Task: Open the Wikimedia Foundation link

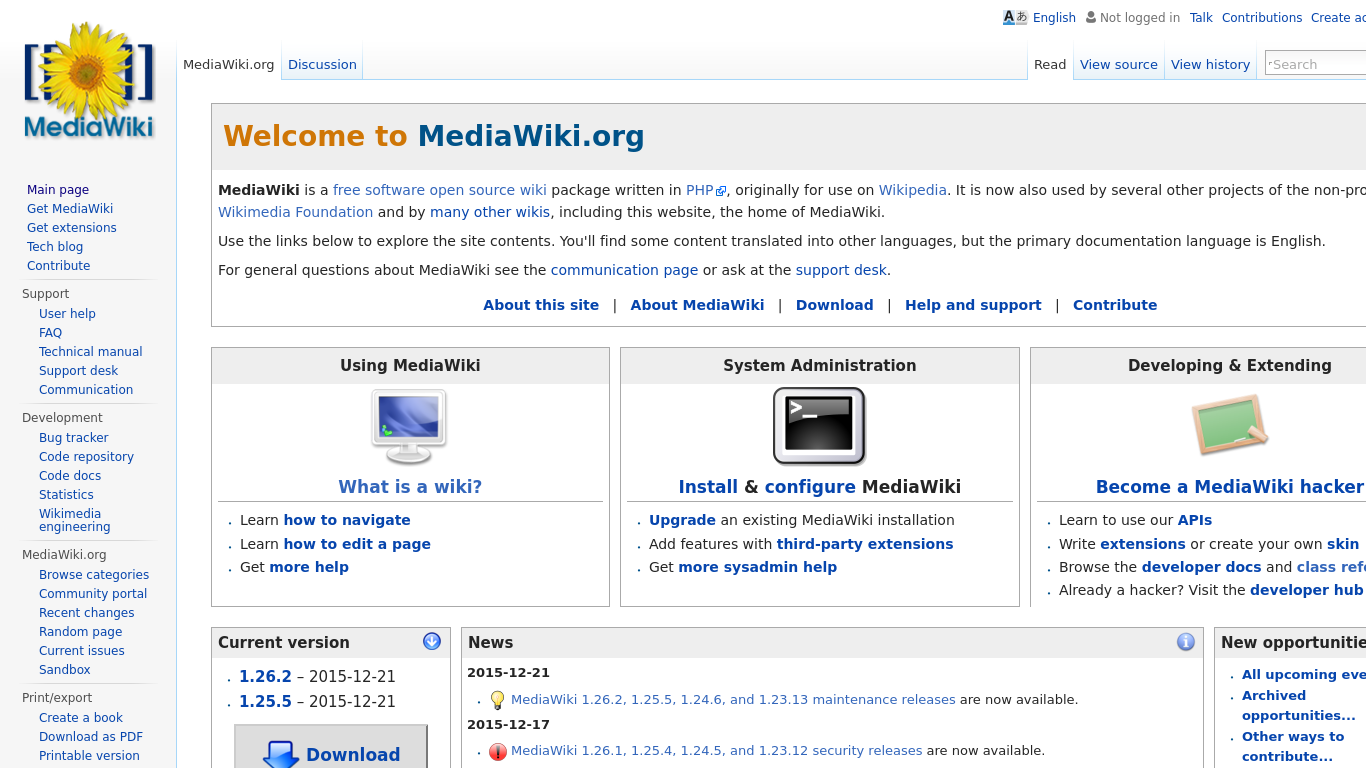Action: (x=295, y=212)
